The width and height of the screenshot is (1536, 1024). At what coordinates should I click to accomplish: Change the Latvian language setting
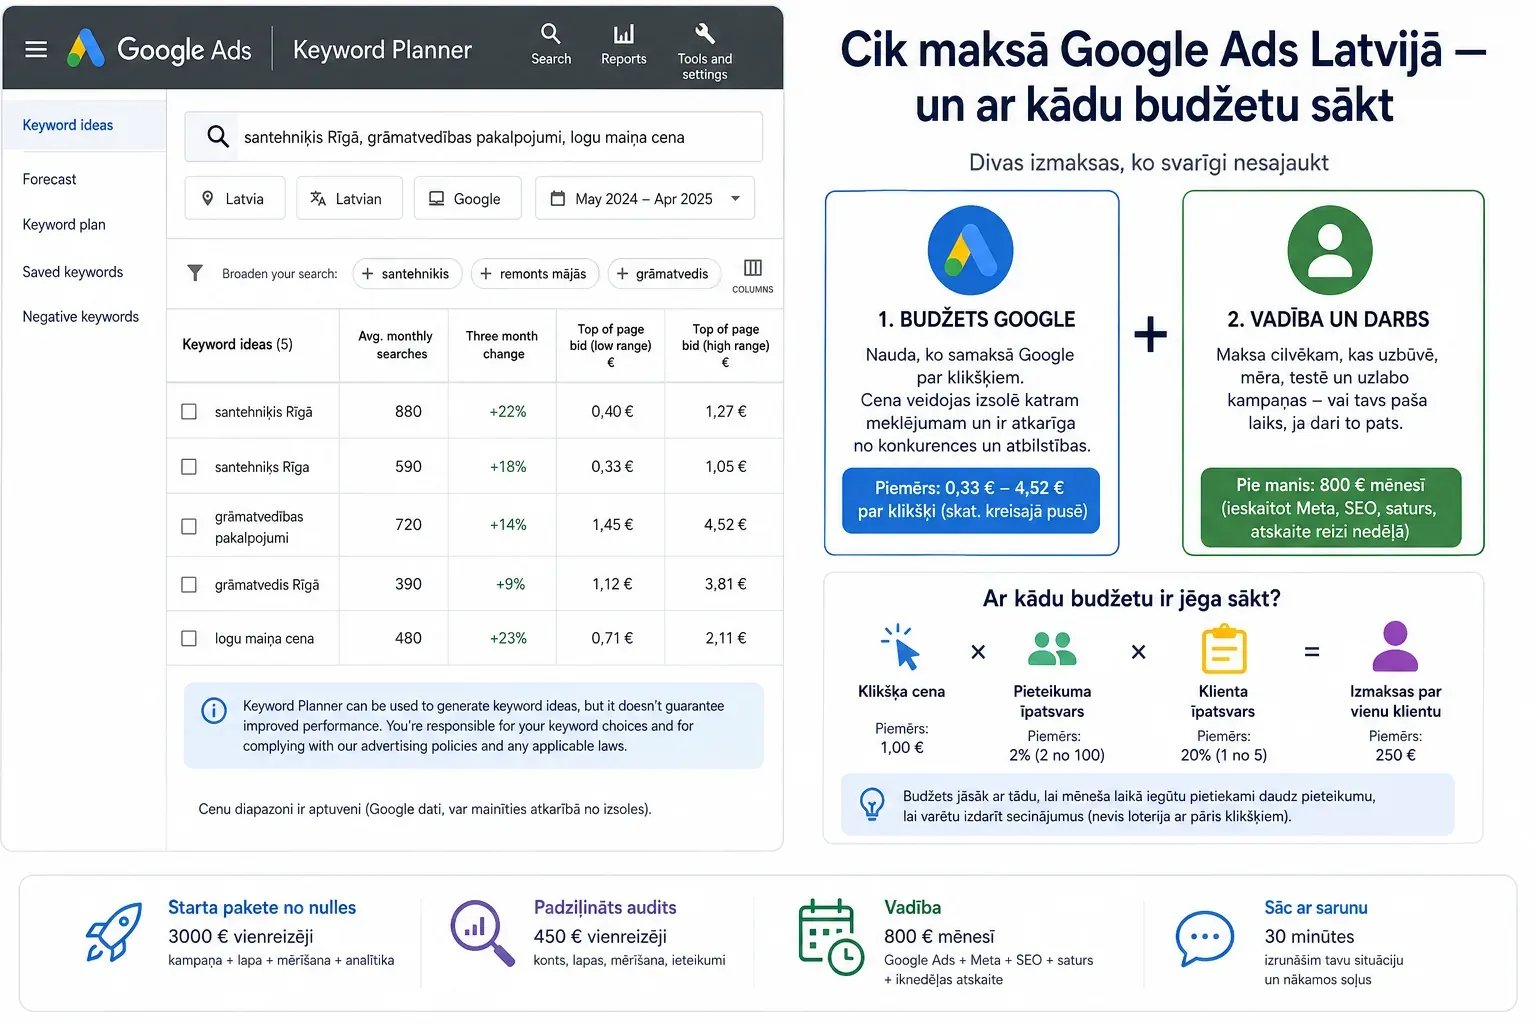pyautogui.click(x=349, y=198)
